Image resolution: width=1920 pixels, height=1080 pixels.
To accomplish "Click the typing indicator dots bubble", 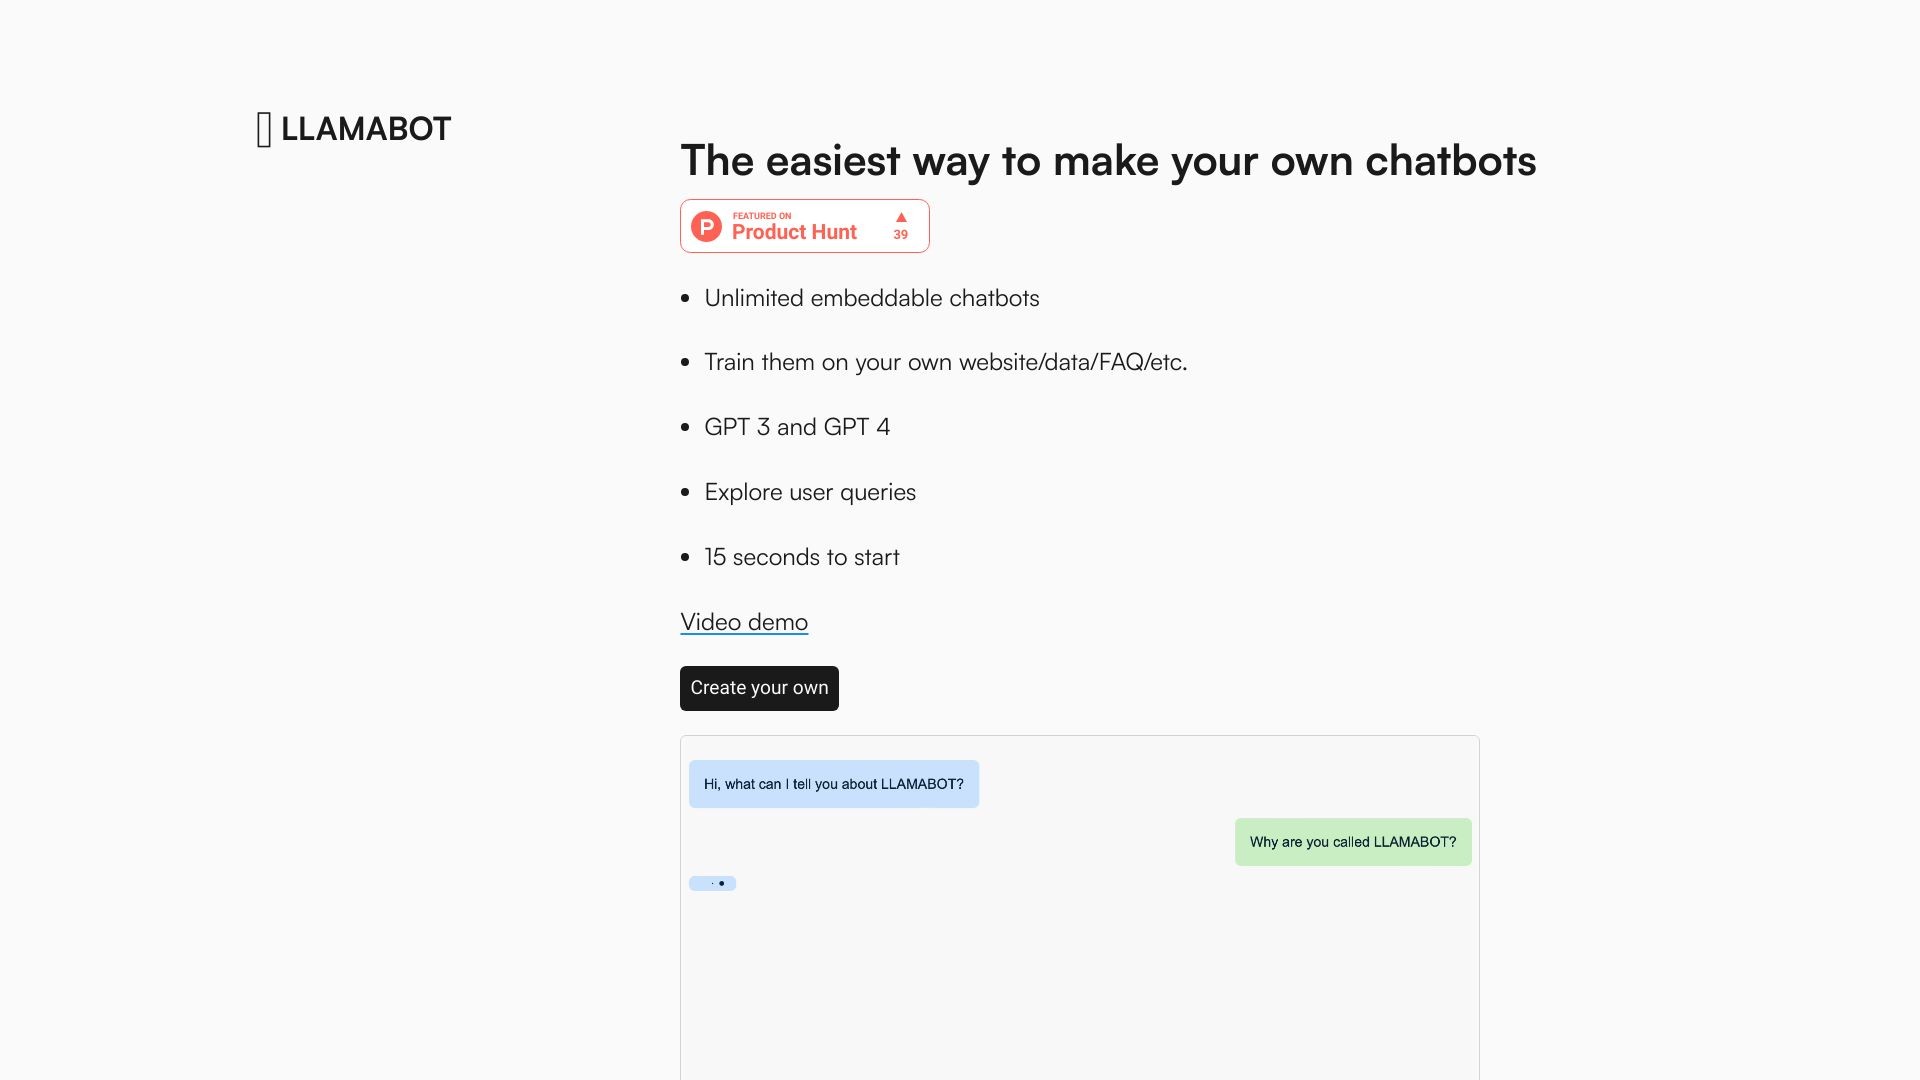I will click(x=713, y=884).
